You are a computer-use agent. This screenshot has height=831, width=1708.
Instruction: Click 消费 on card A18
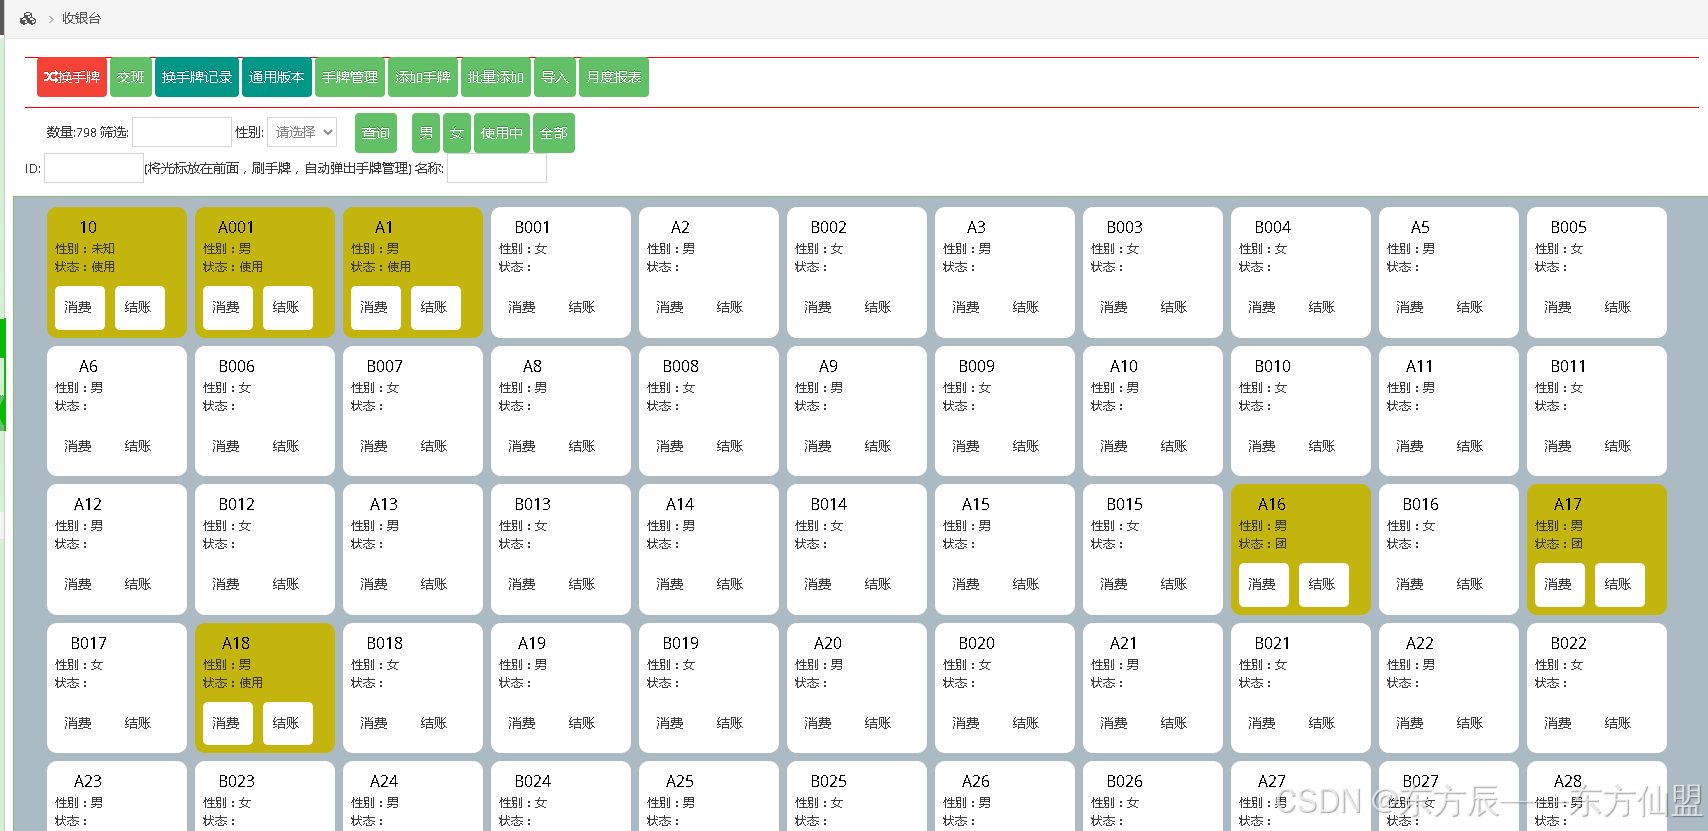click(226, 723)
